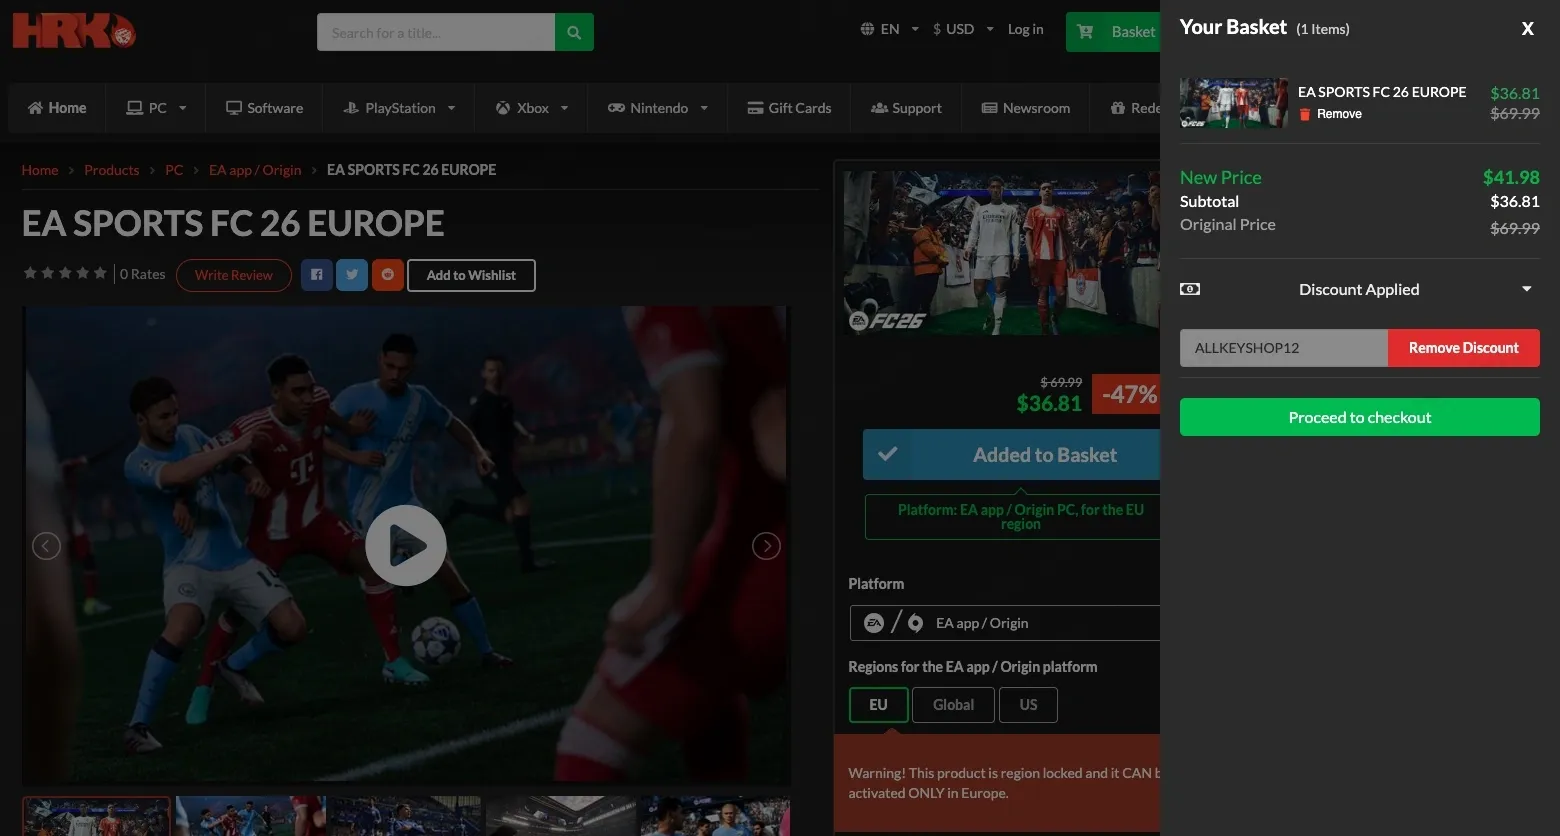Click the fifth rating star
The image size is (1560, 836).
(x=100, y=273)
